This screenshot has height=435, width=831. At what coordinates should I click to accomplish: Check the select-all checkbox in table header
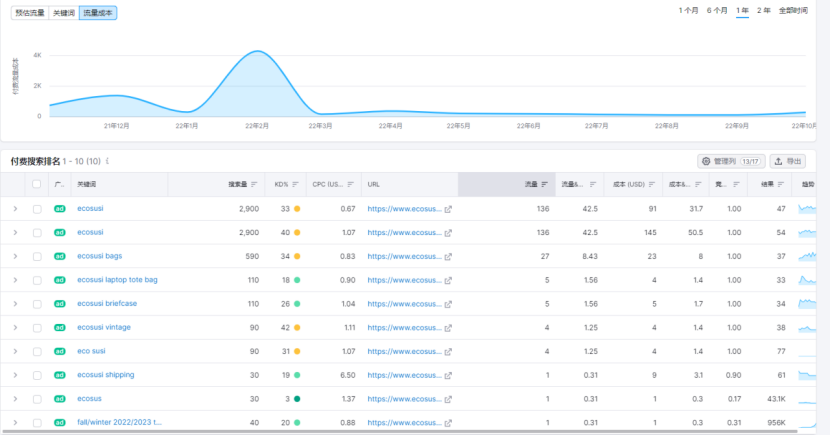pyautogui.click(x=37, y=184)
